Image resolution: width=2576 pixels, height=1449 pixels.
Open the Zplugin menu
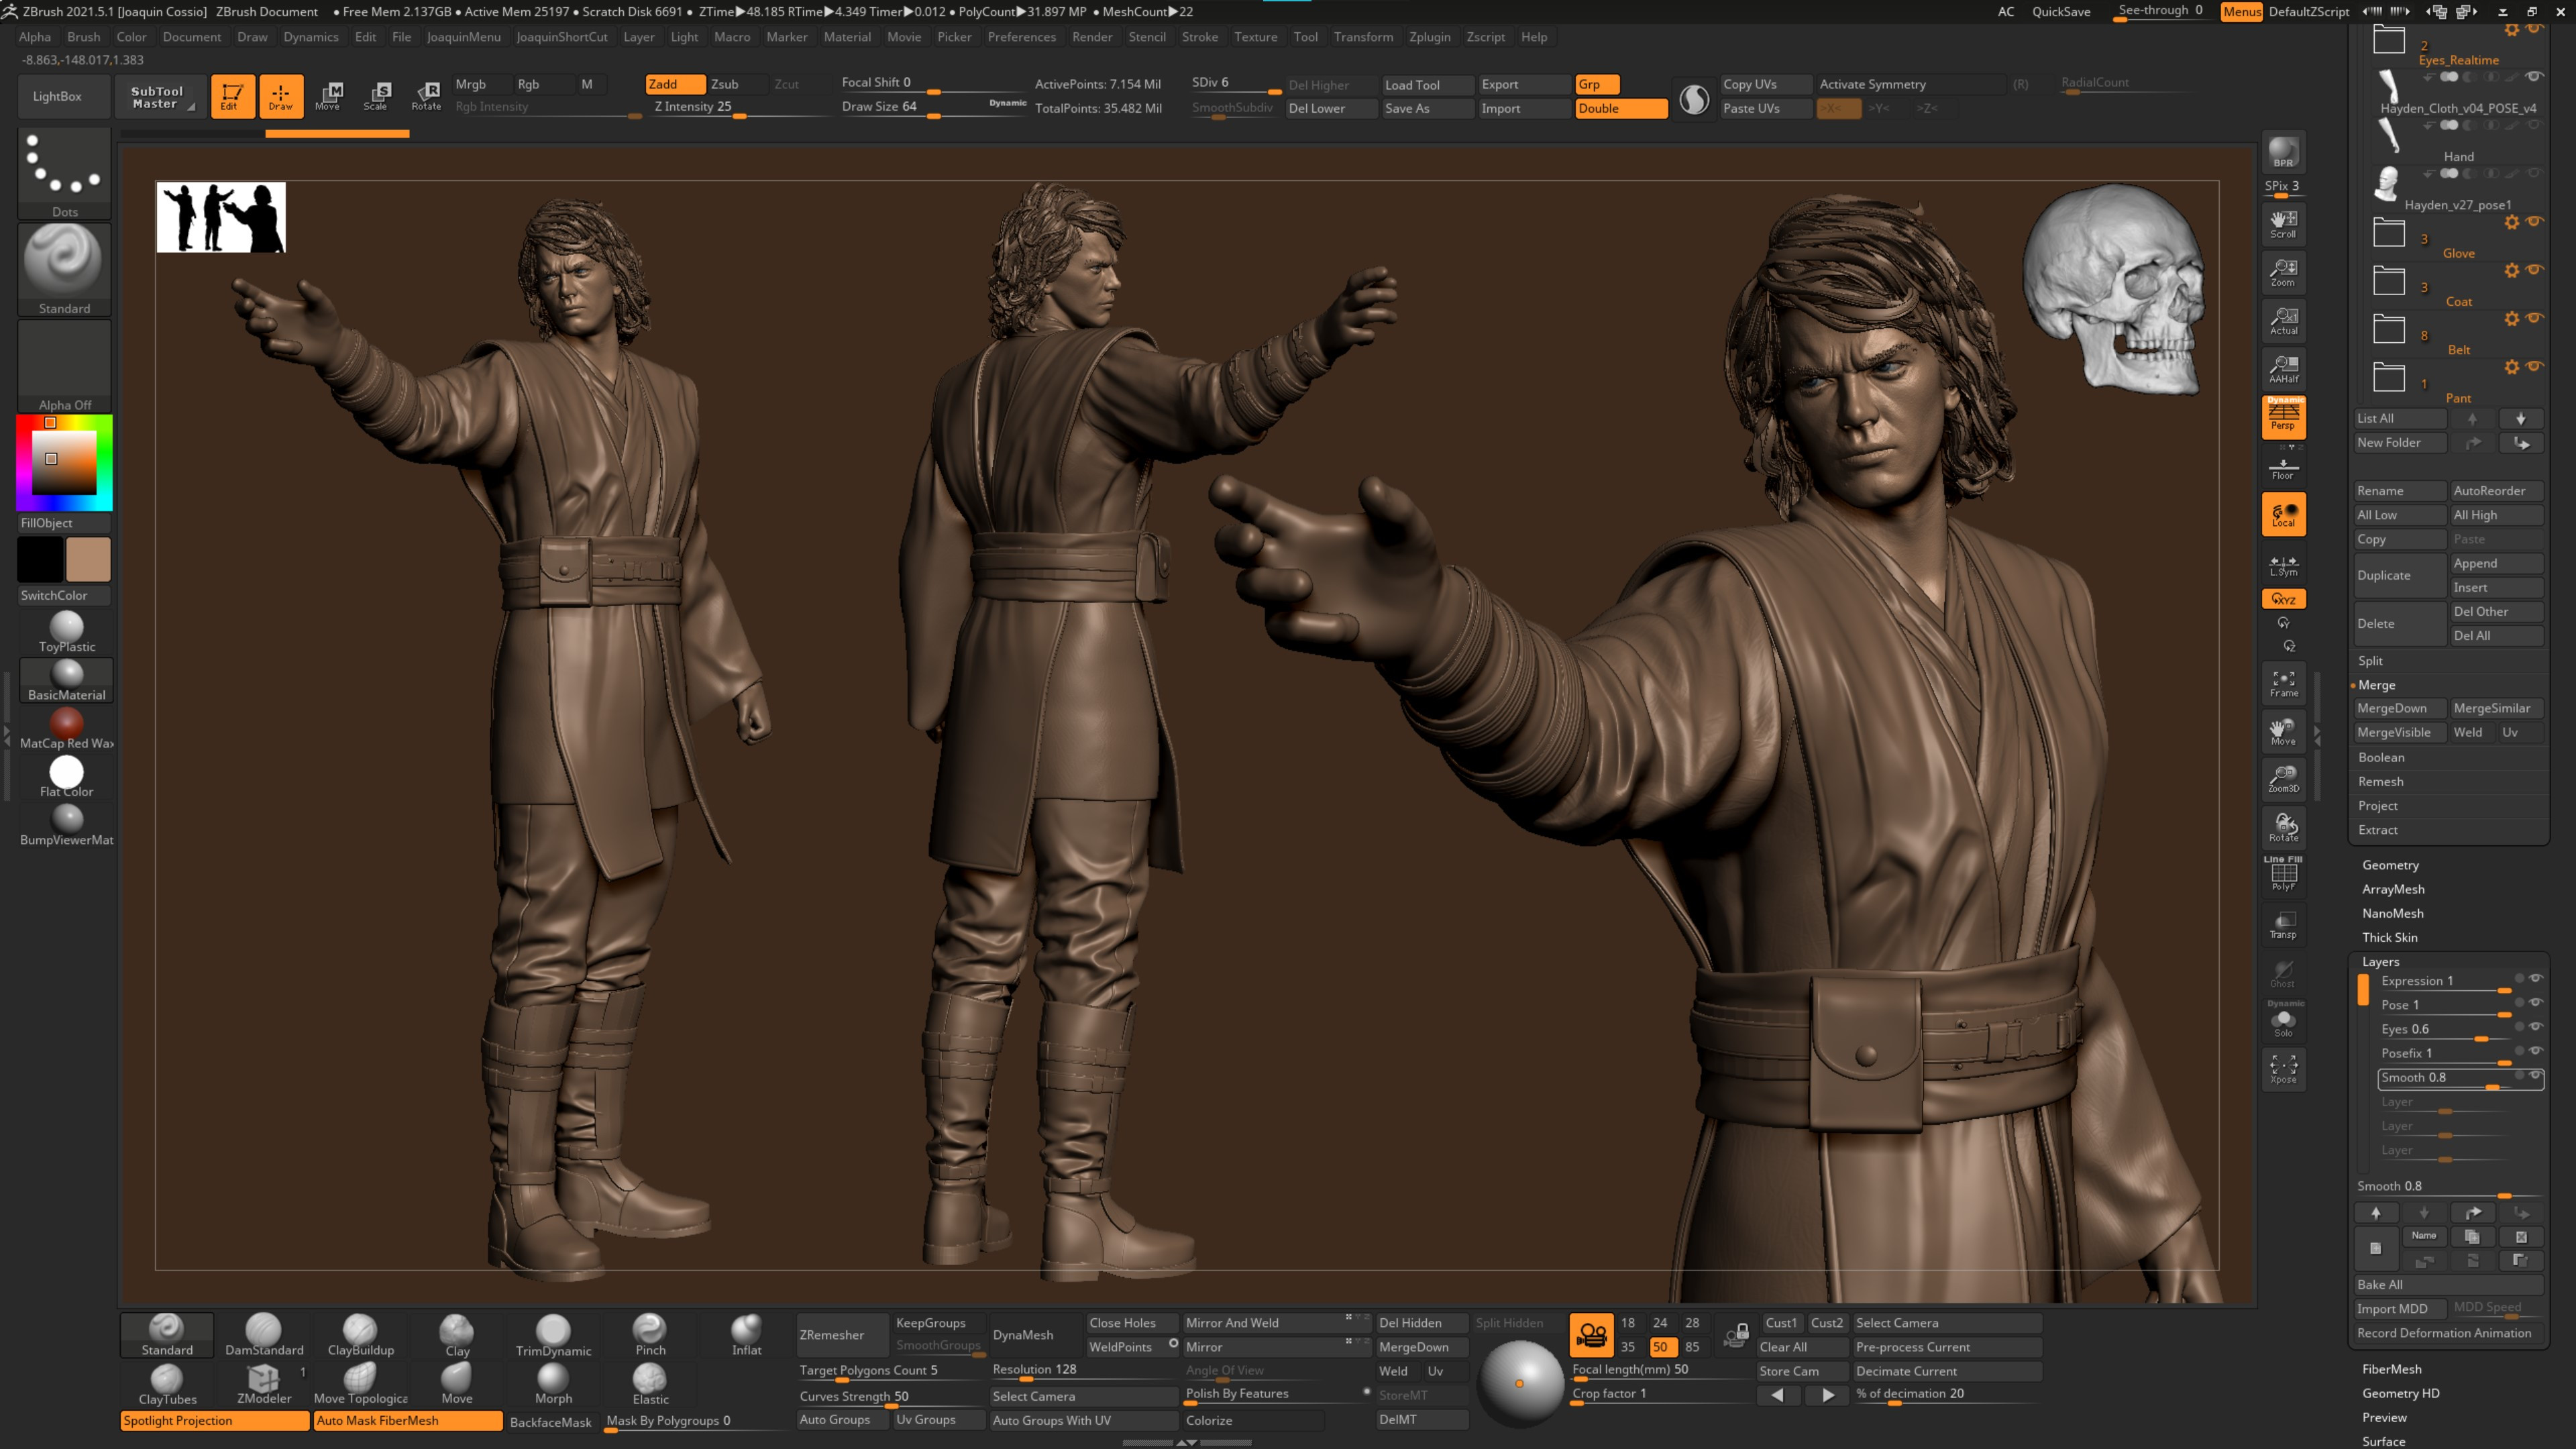click(x=1429, y=37)
